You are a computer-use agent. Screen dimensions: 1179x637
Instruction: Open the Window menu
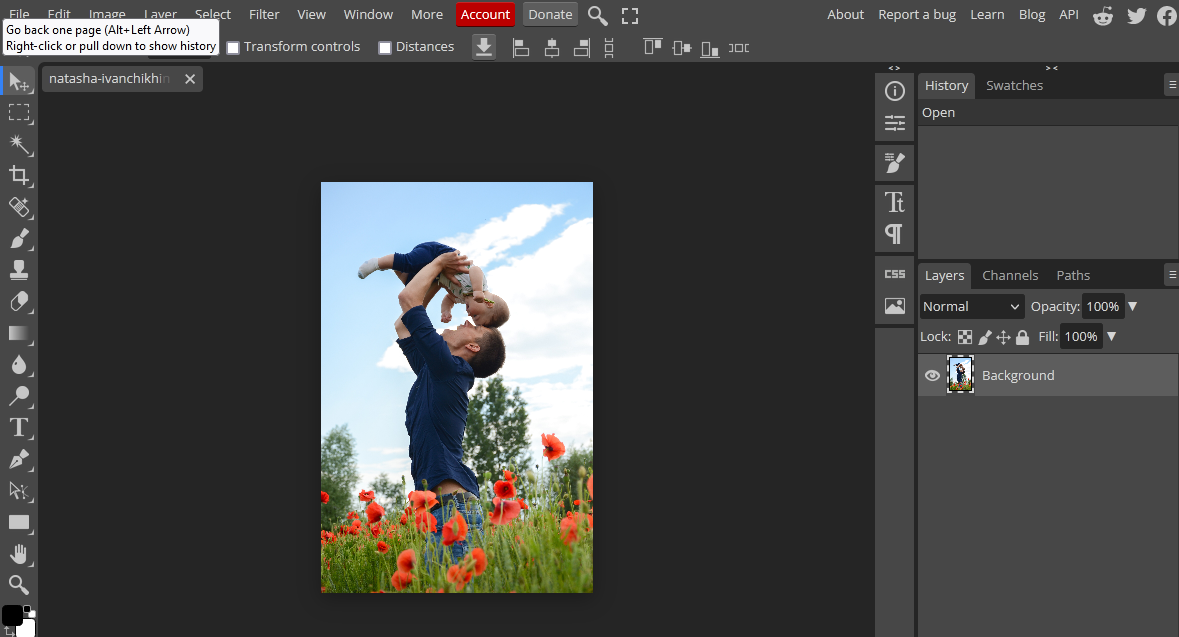click(x=368, y=14)
